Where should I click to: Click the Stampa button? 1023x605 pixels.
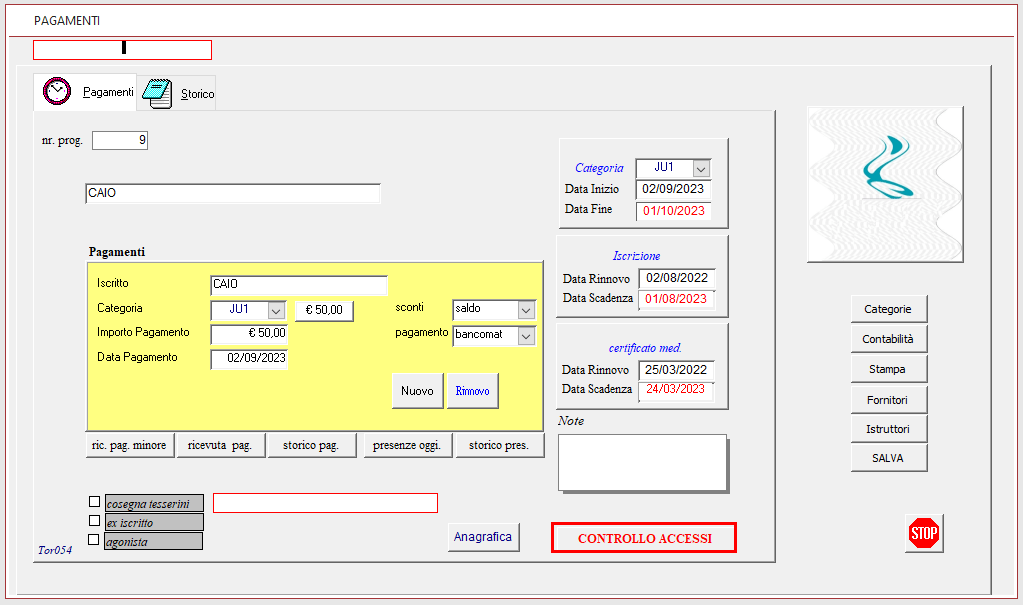tap(889, 369)
